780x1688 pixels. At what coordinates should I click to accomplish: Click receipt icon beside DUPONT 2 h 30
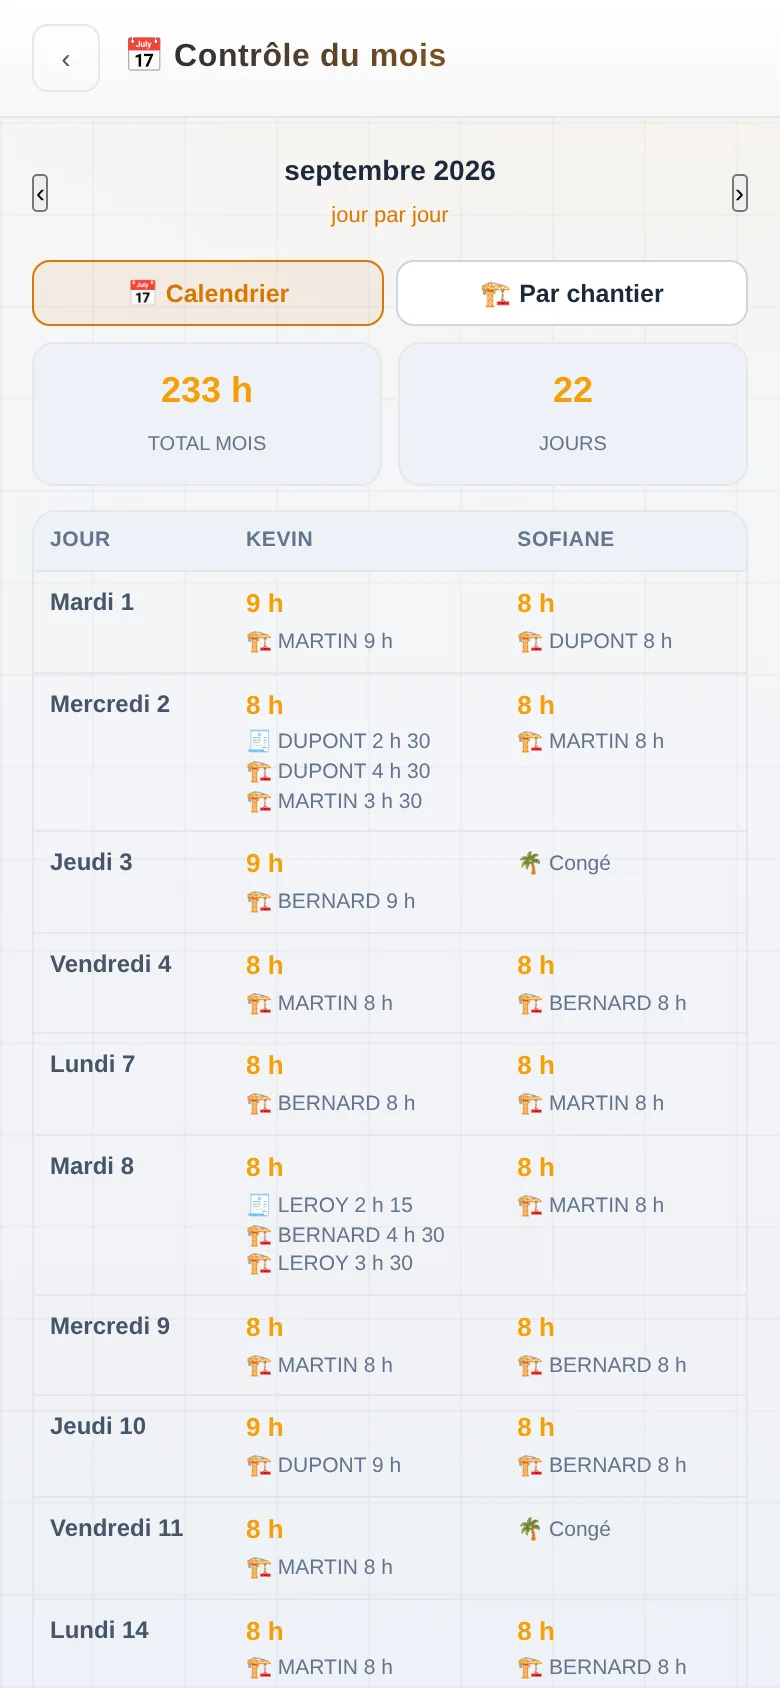pyautogui.click(x=259, y=741)
